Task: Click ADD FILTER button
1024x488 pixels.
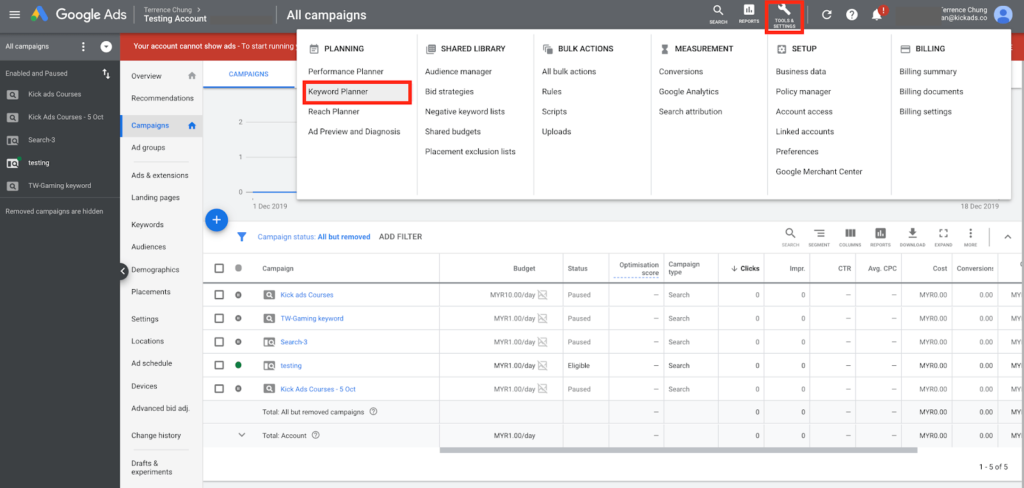Action: point(400,236)
